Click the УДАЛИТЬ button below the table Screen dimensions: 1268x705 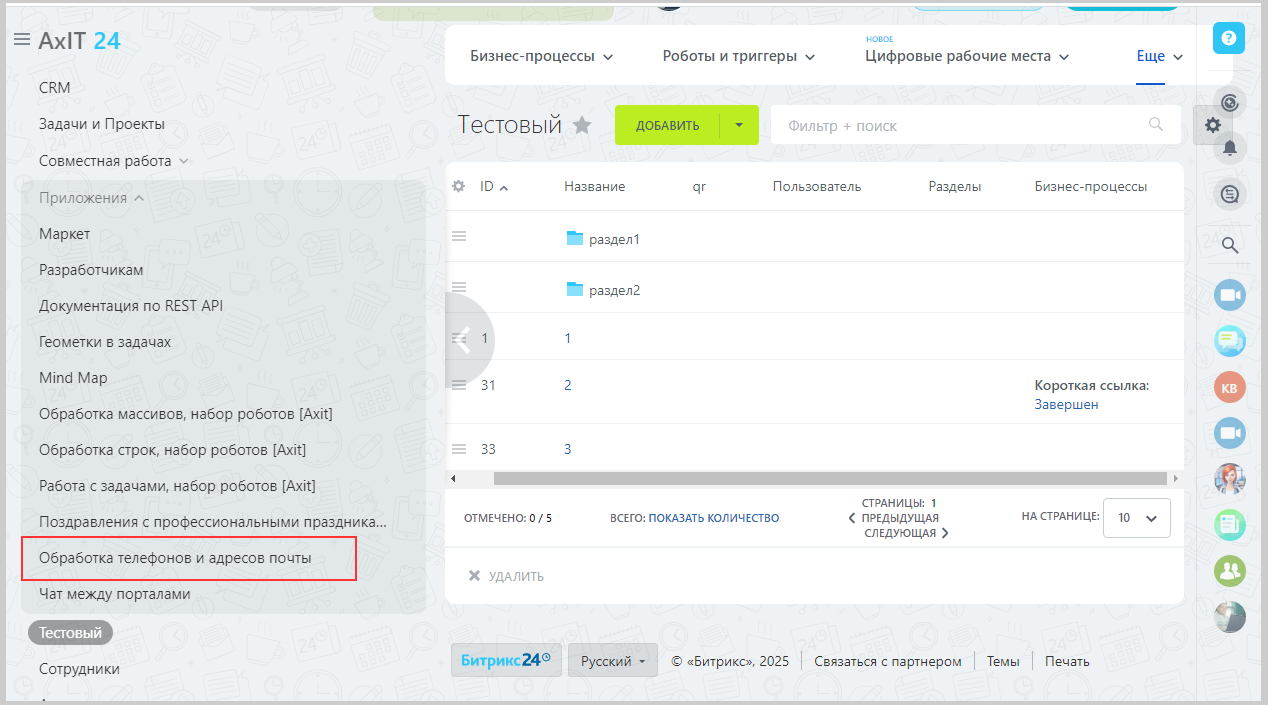(x=507, y=576)
